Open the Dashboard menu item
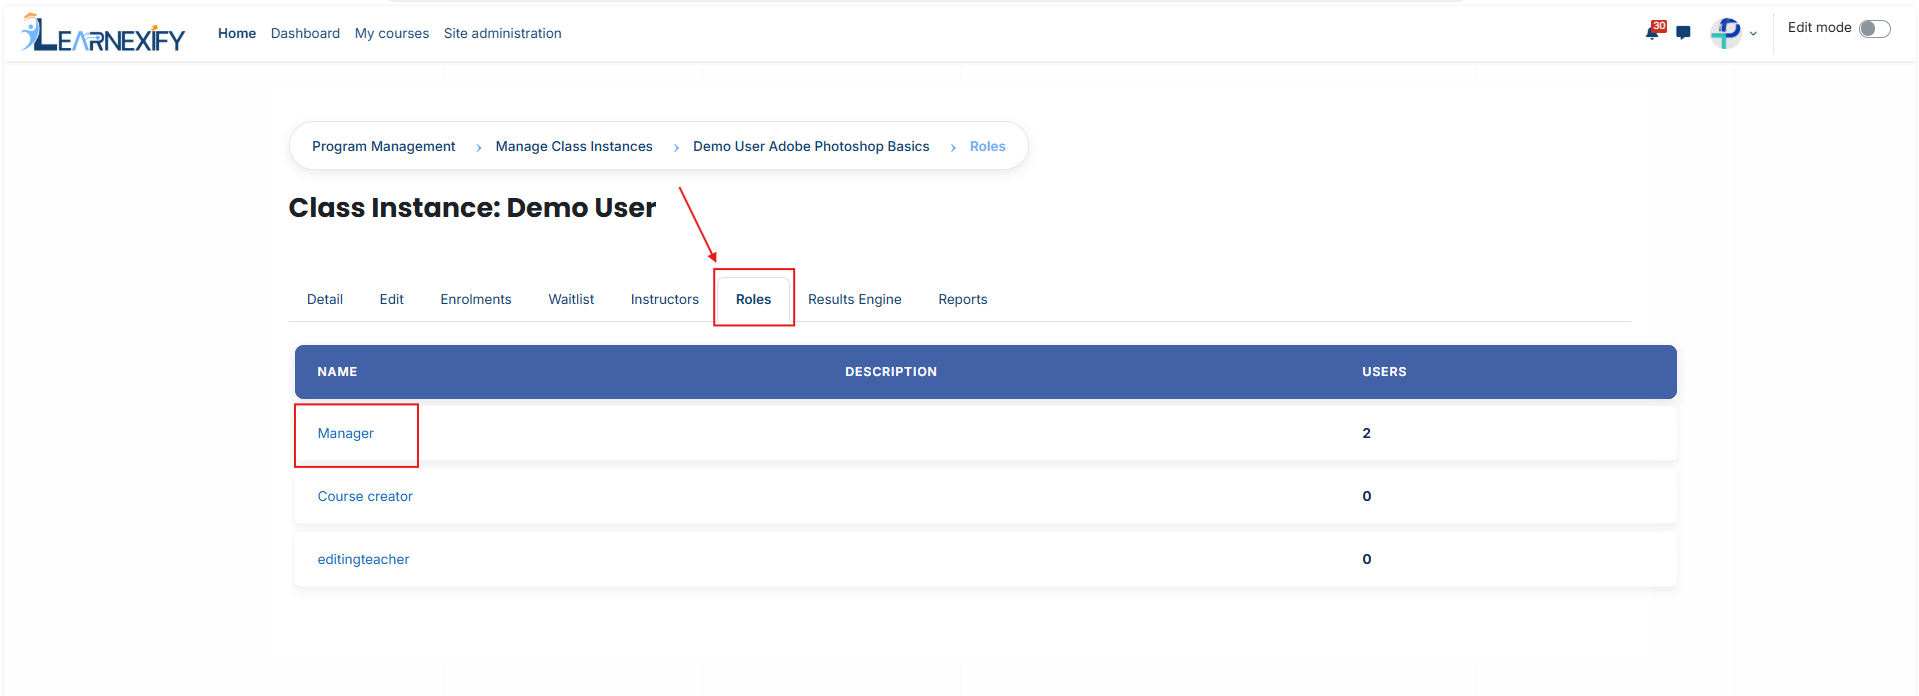Image resolution: width=1919 pixels, height=696 pixels. pyautogui.click(x=305, y=33)
